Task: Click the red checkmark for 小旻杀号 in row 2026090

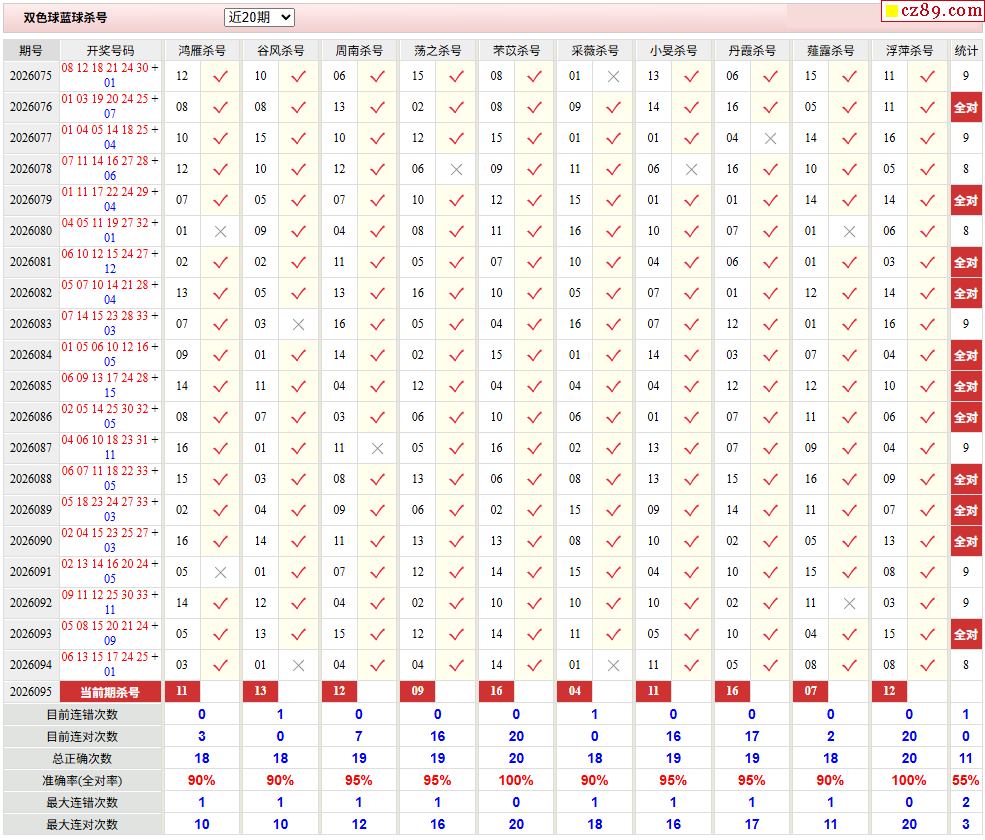Action: click(x=692, y=541)
